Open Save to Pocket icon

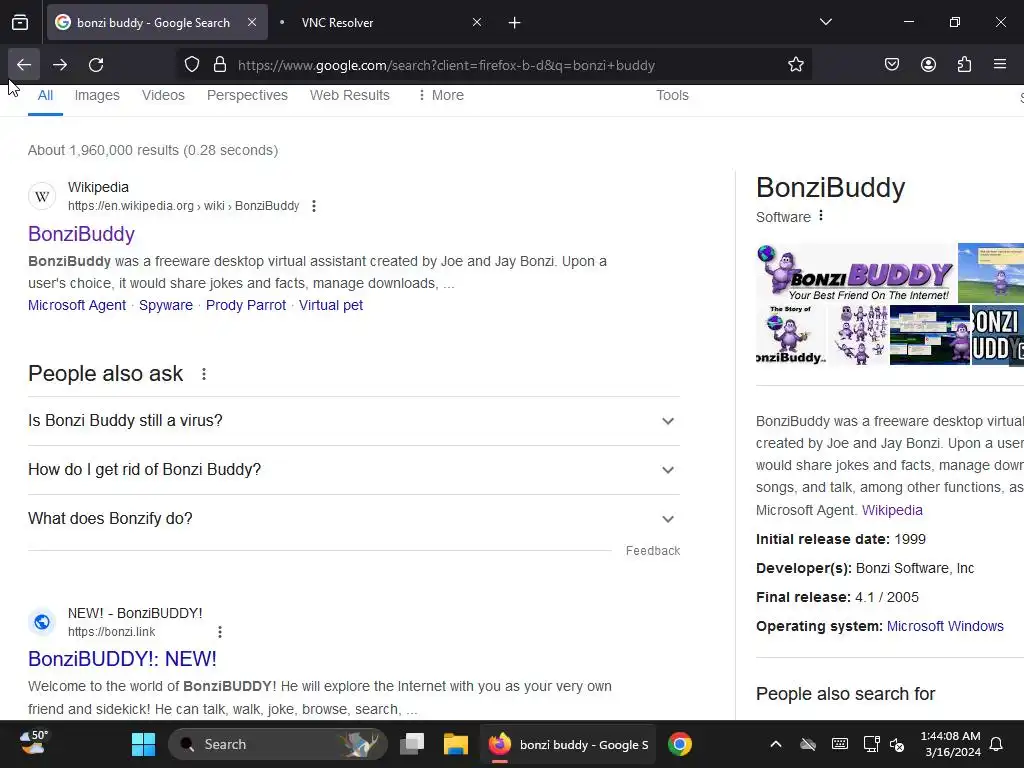[892, 65]
